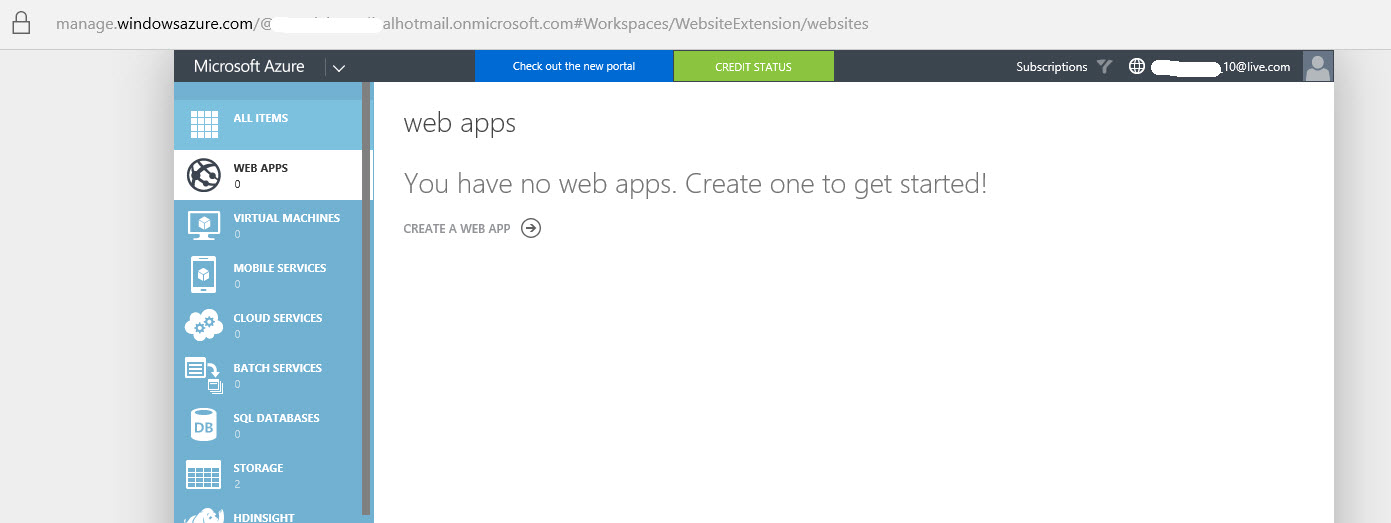Image resolution: width=1391 pixels, height=523 pixels.
Task: Click the 'You have no web apps' message
Action: point(695,184)
